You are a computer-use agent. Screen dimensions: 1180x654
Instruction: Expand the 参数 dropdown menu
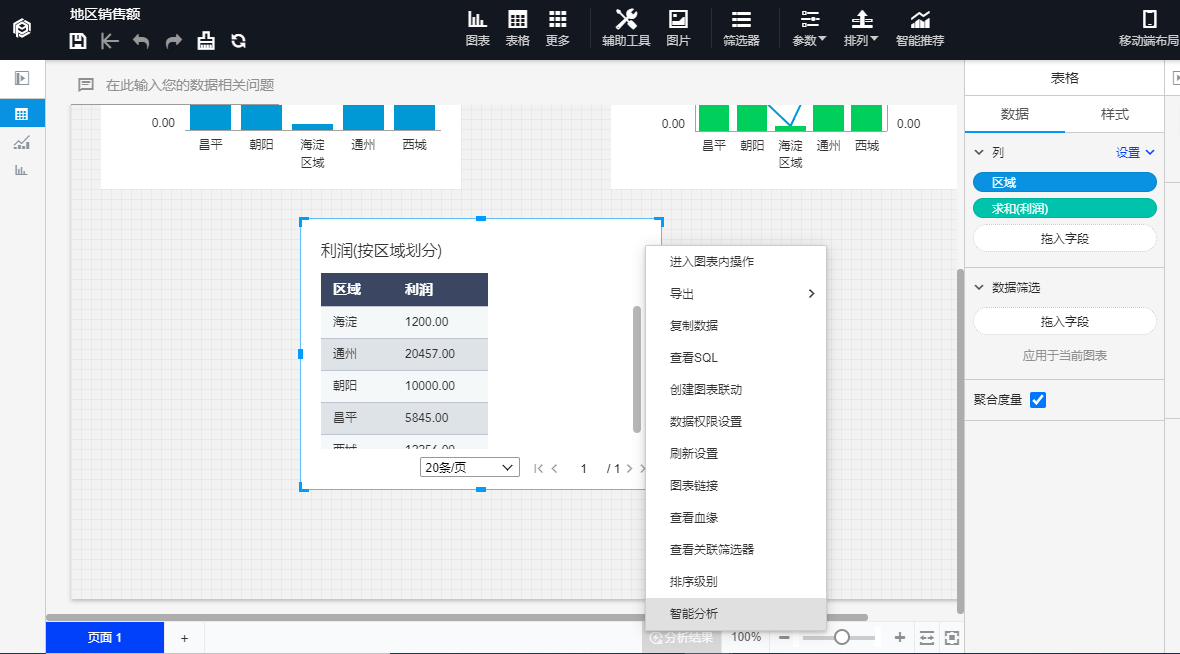point(810,28)
